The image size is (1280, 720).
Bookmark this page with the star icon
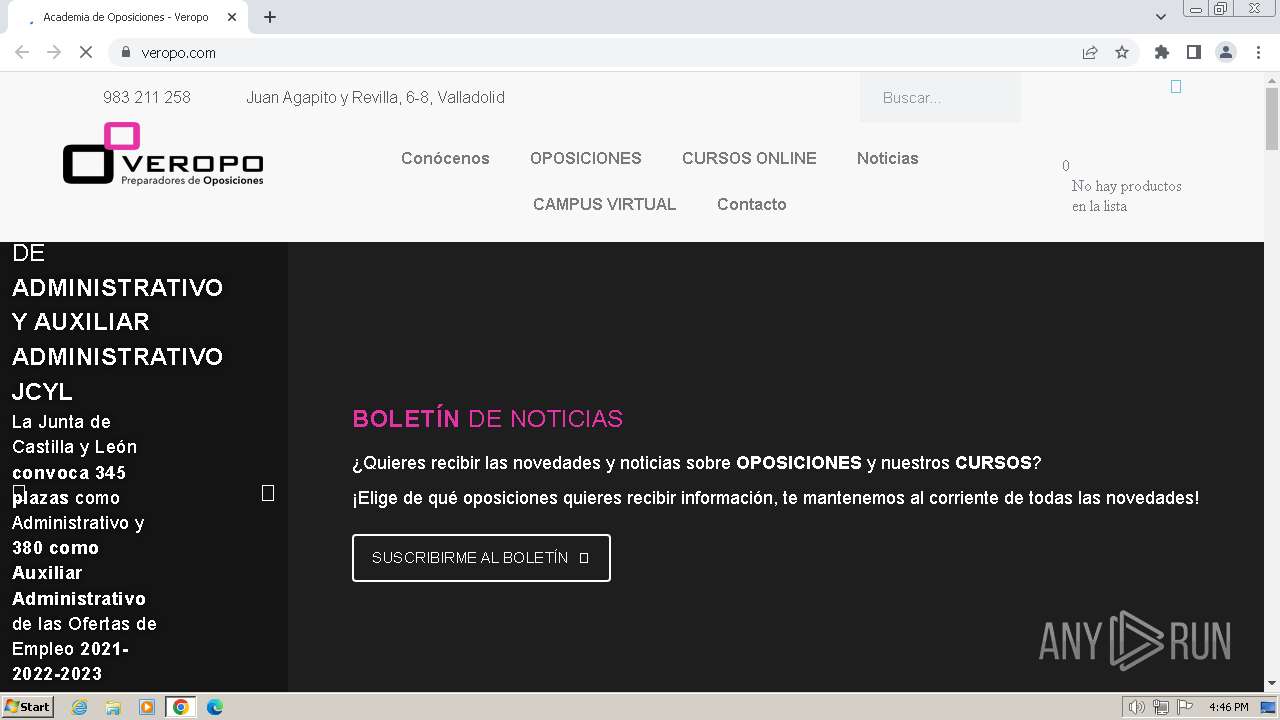(x=1122, y=52)
